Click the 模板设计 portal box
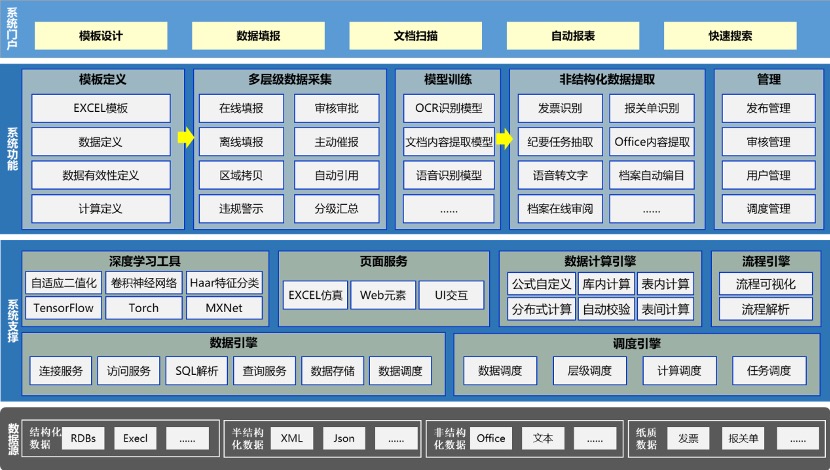 coord(101,36)
